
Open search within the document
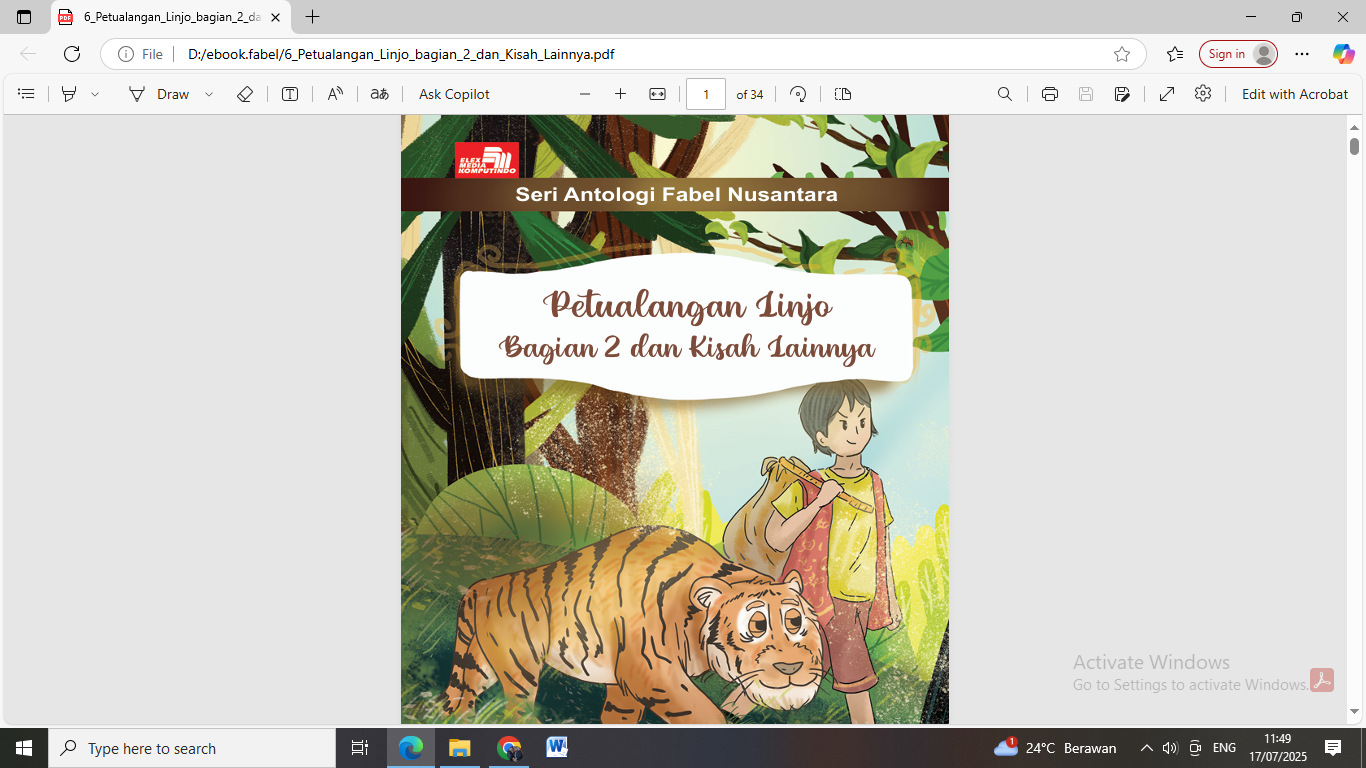pyautogui.click(x=1004, y=93)
